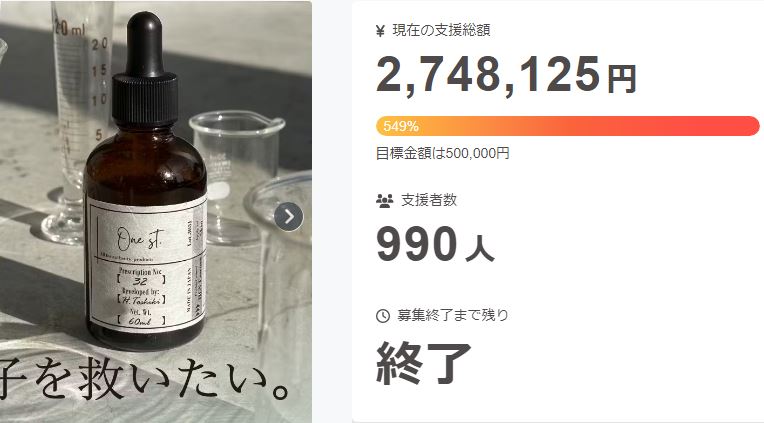Click the 募集終了まで残り label
This screenshot has width=764, height=423.
453,315
